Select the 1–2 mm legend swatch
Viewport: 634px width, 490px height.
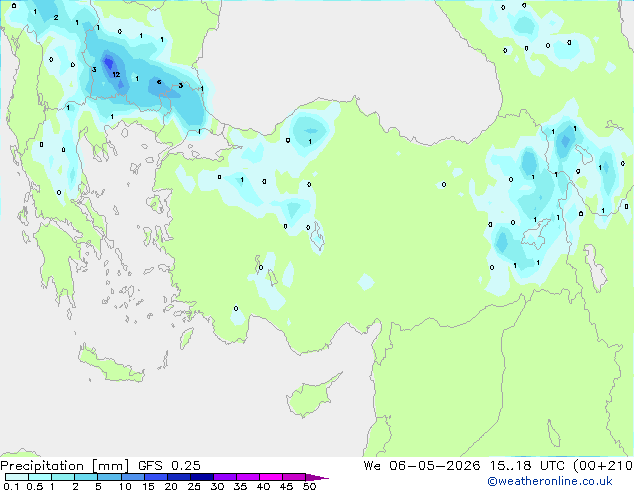click(63, 477)
